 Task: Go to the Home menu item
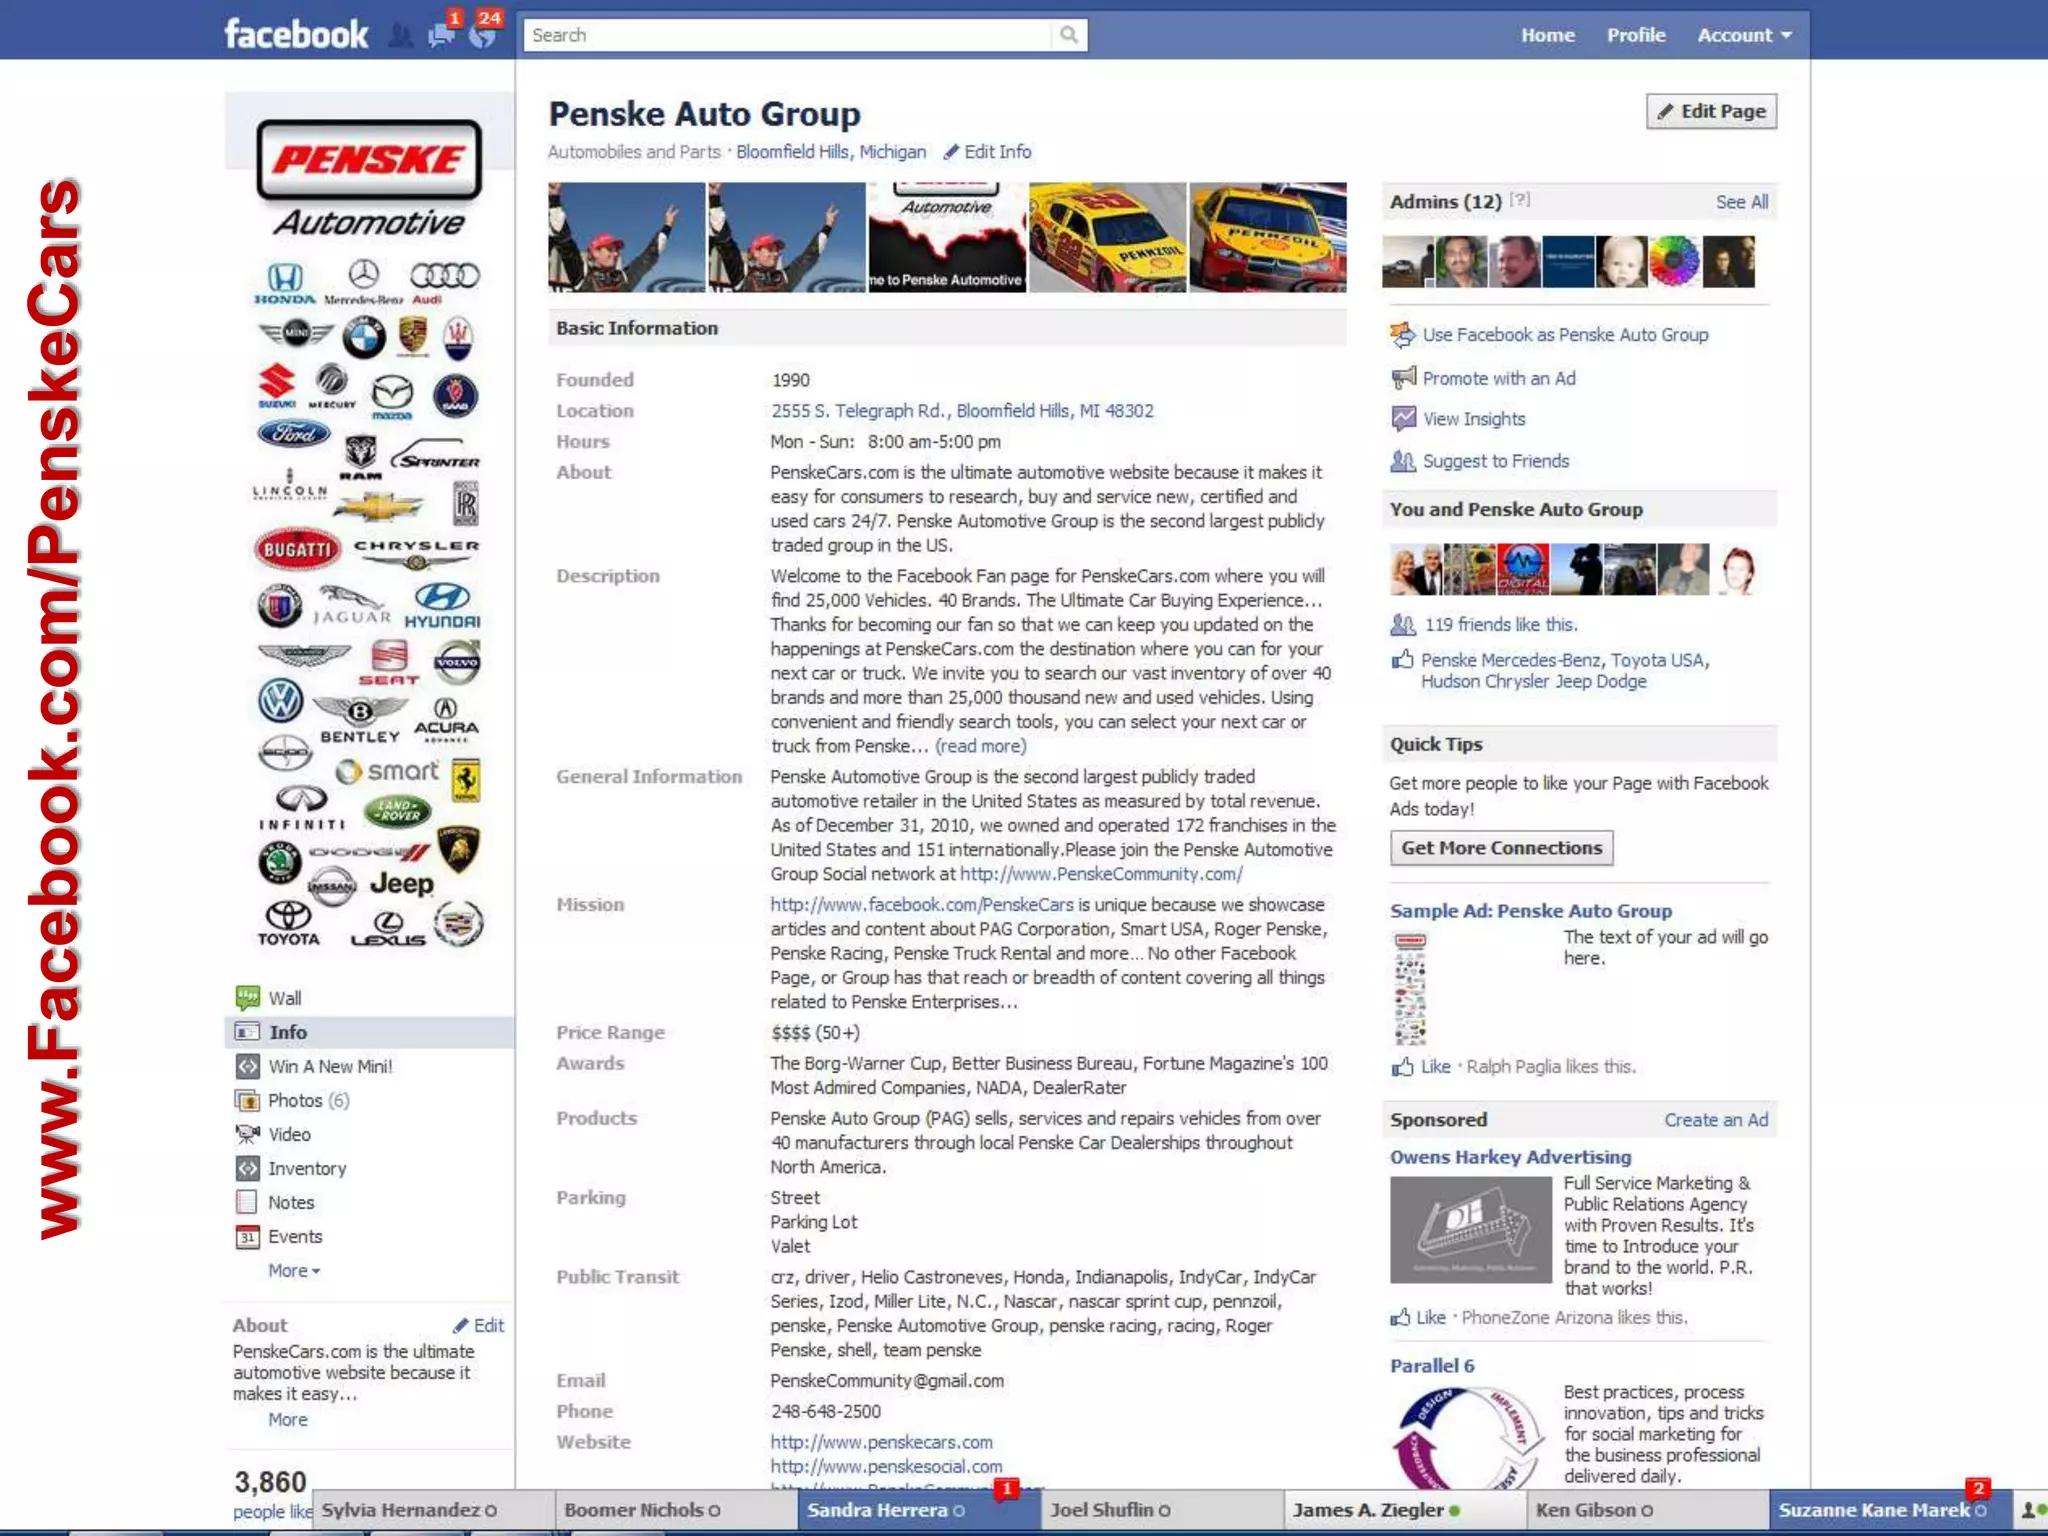(x=1547, y=35)
